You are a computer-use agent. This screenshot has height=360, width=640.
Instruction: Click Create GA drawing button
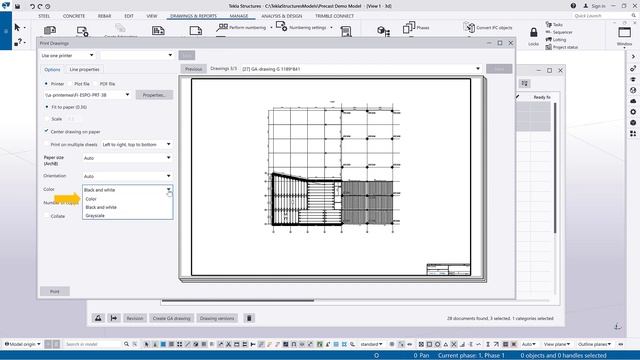(x=171, y=318)
